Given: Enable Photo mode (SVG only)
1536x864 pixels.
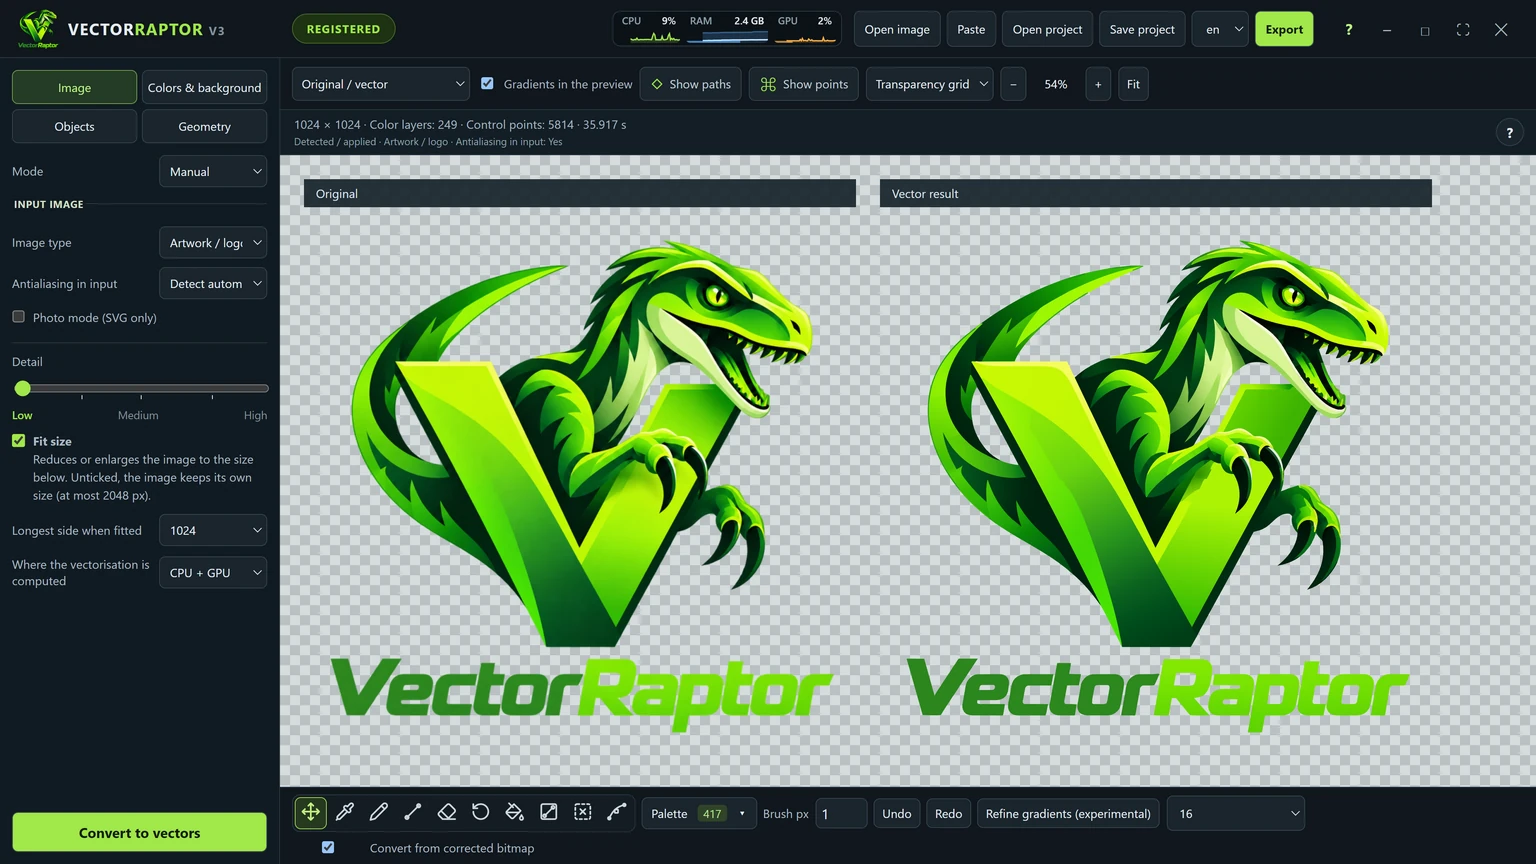Looking at the screenshot, I should click(x=19, y=317).
